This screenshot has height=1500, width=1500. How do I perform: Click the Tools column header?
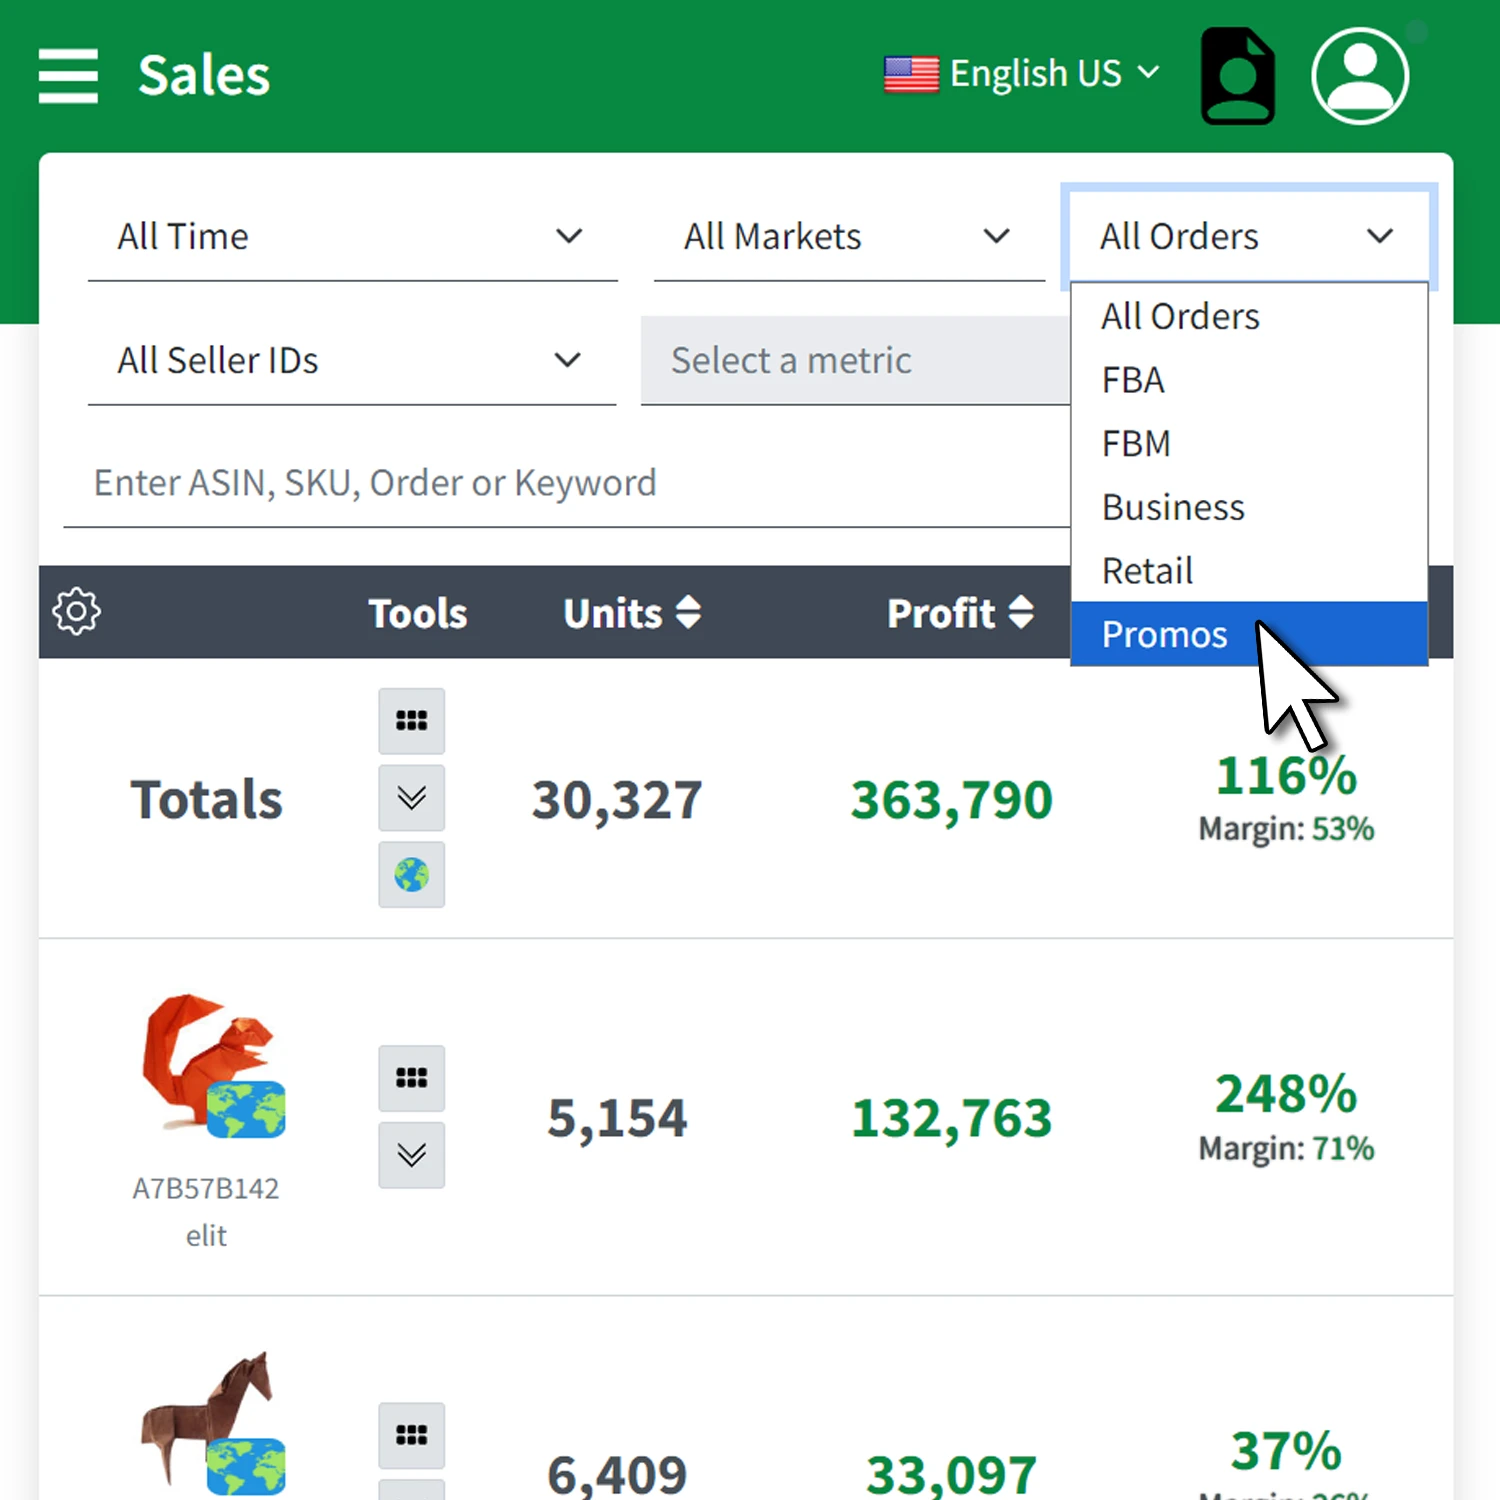point(417,613)
